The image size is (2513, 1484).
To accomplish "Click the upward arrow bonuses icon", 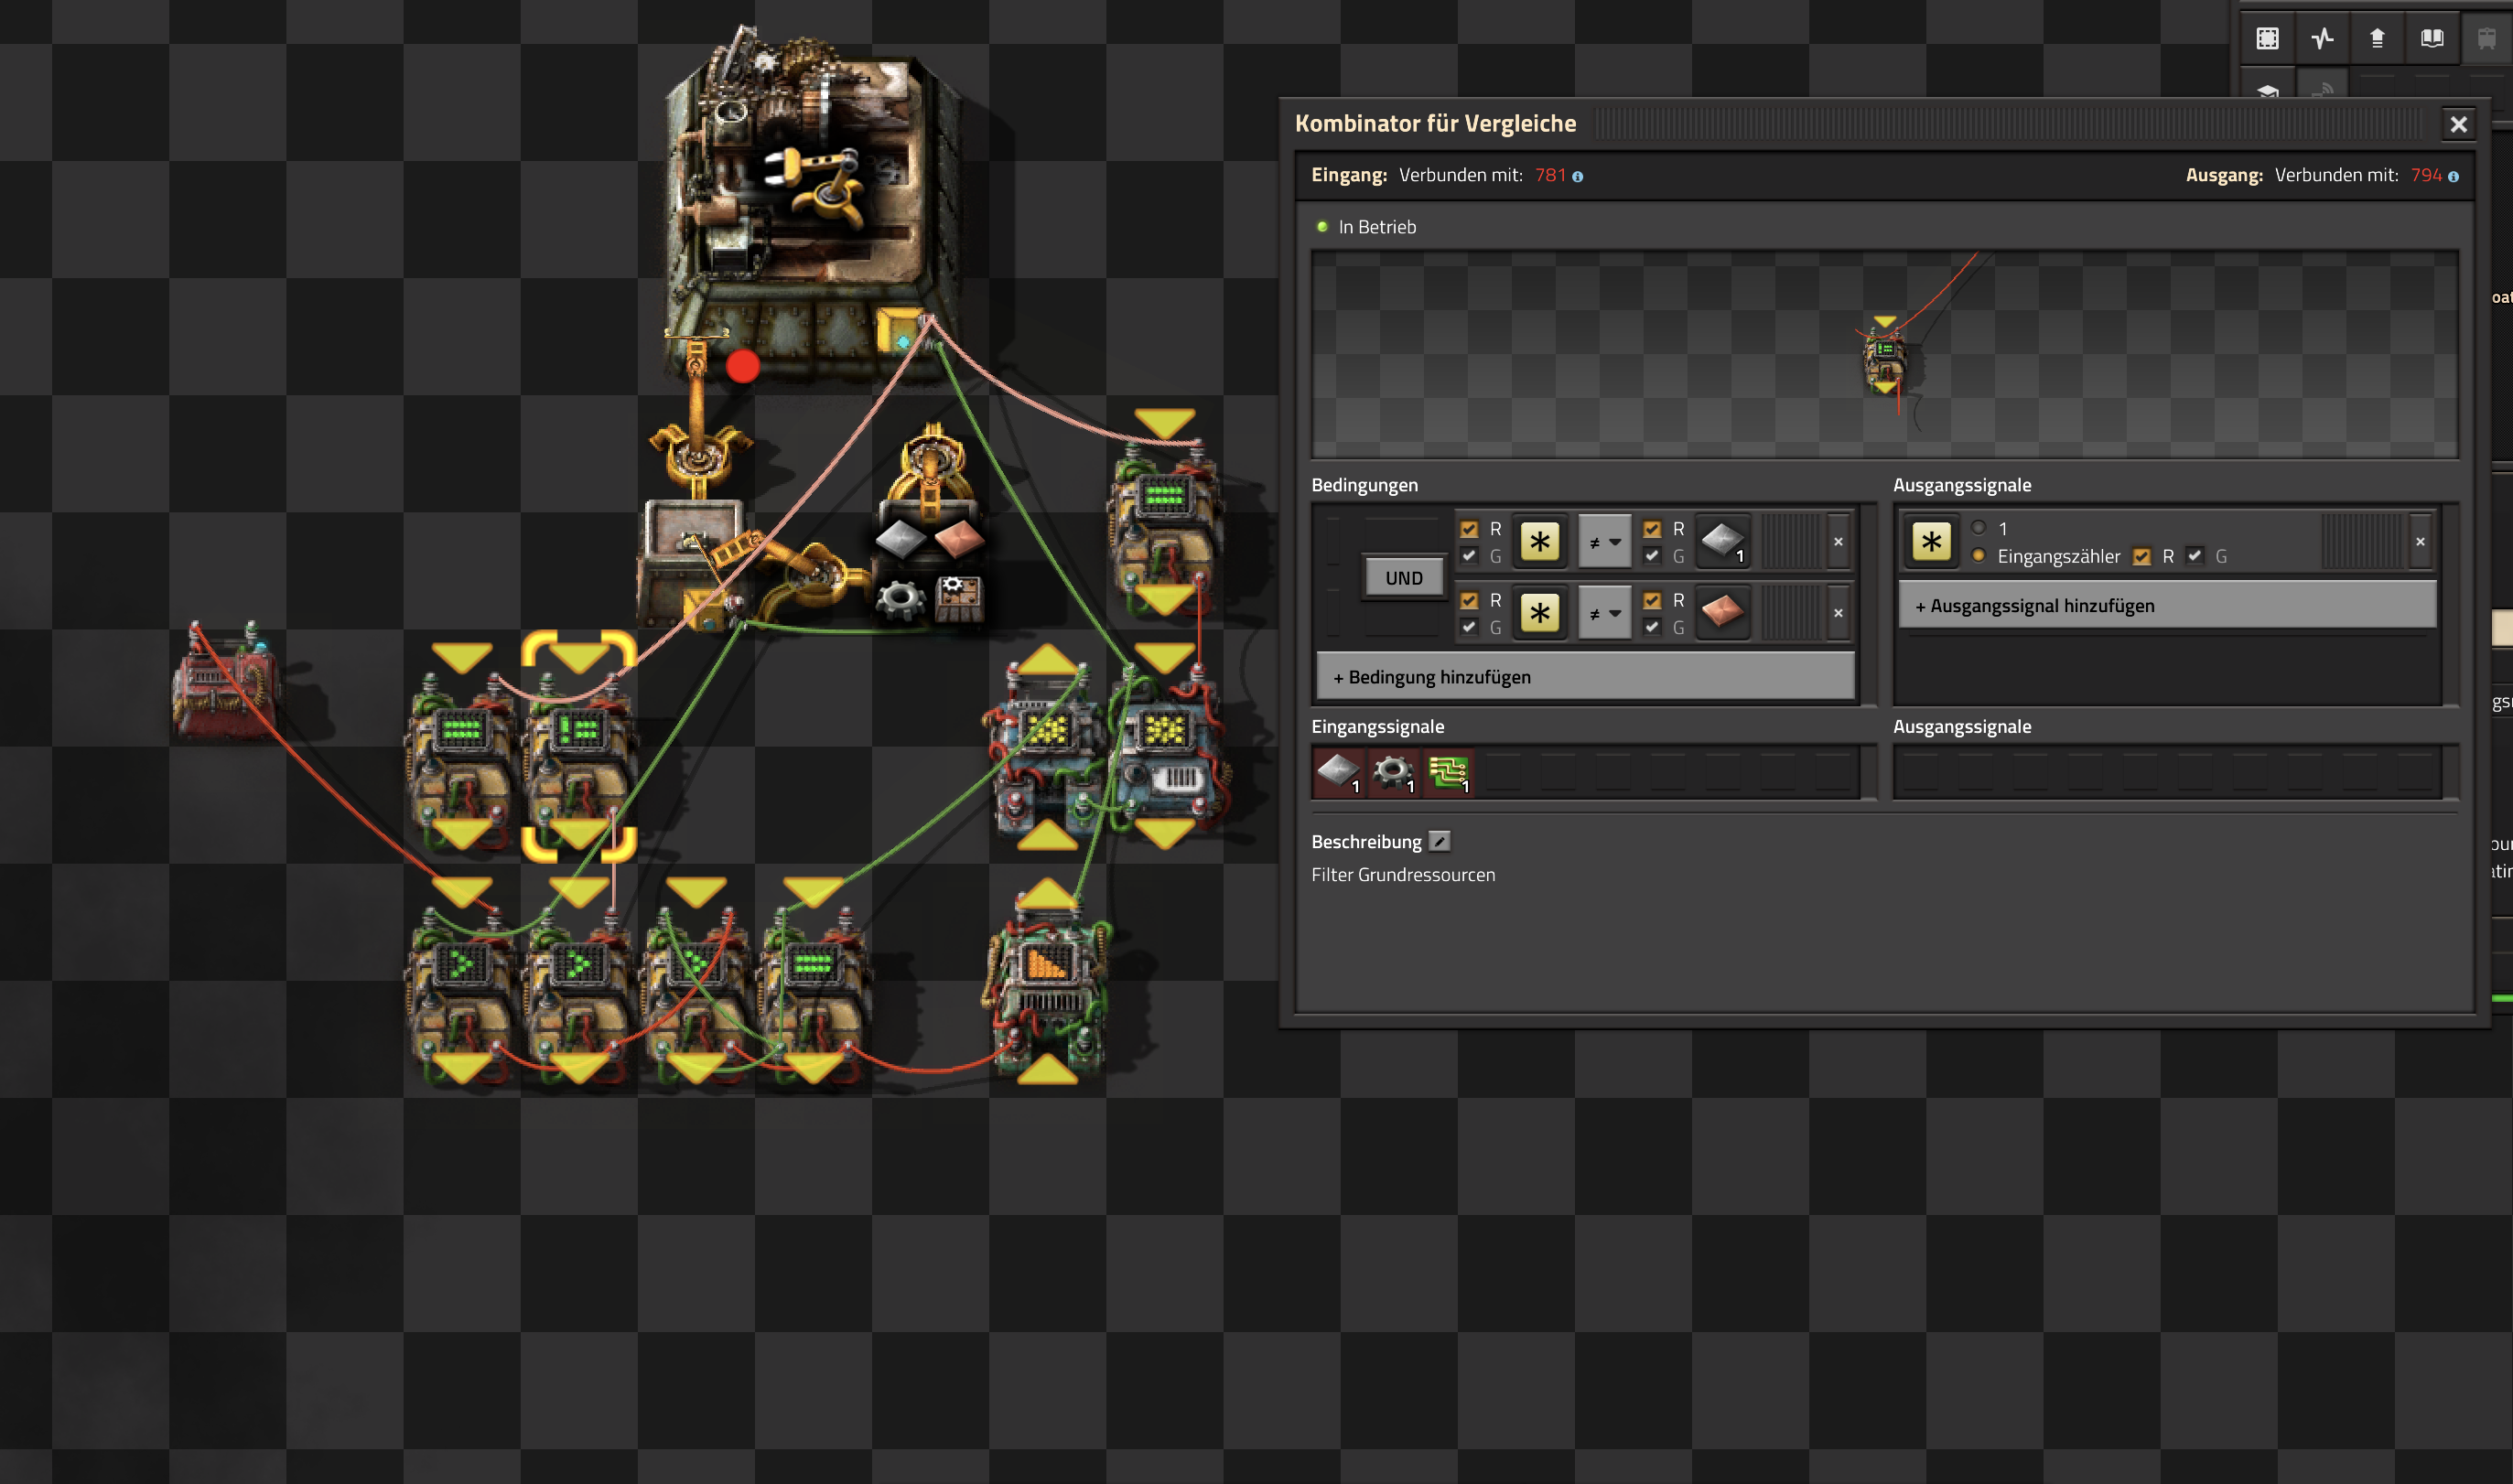I will [2377, 38].
